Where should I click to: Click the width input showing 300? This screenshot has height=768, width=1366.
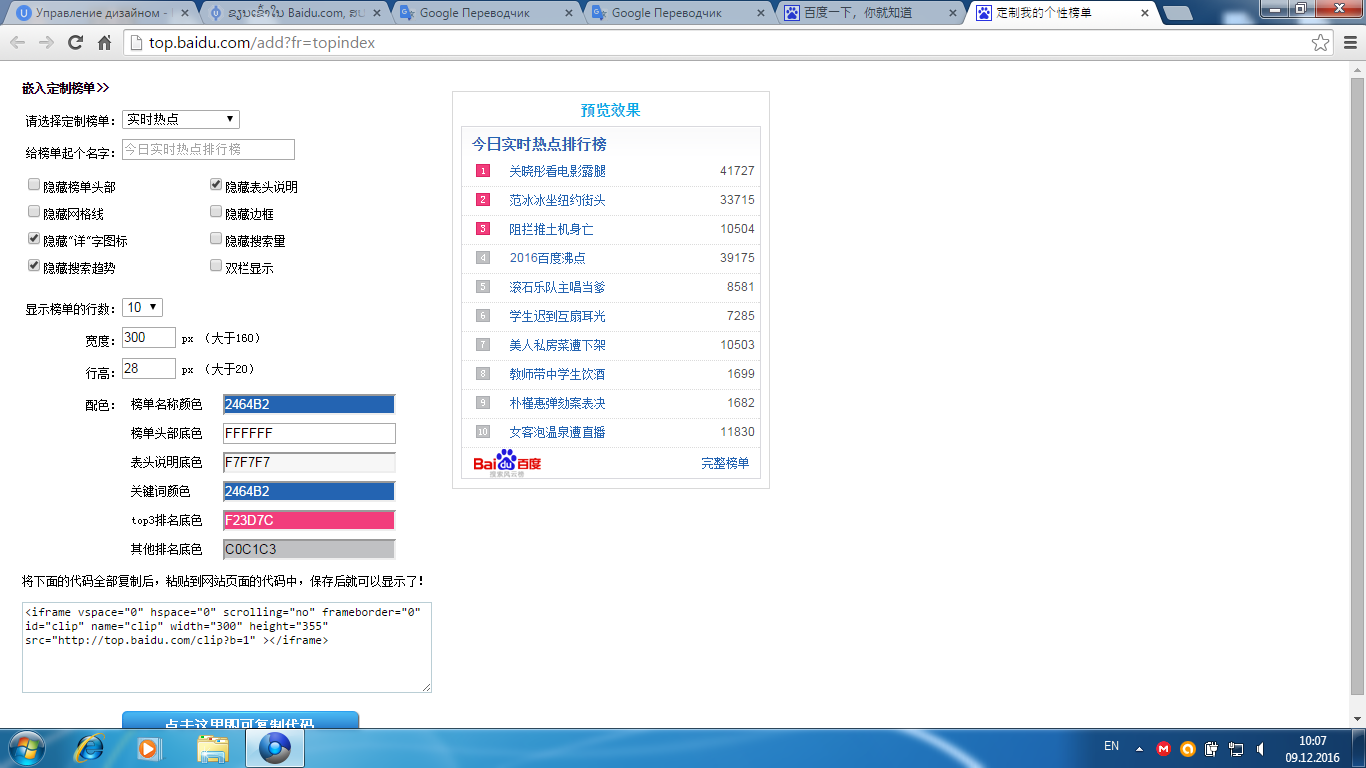click(x=149, y=338)
